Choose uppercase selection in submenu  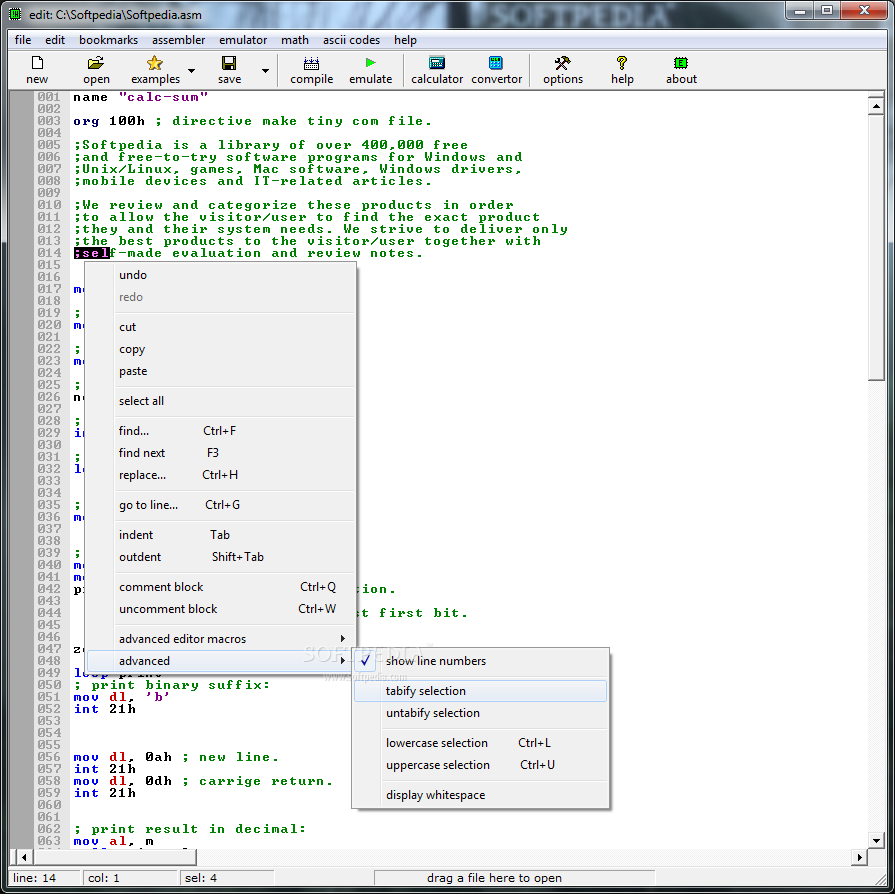481,765
